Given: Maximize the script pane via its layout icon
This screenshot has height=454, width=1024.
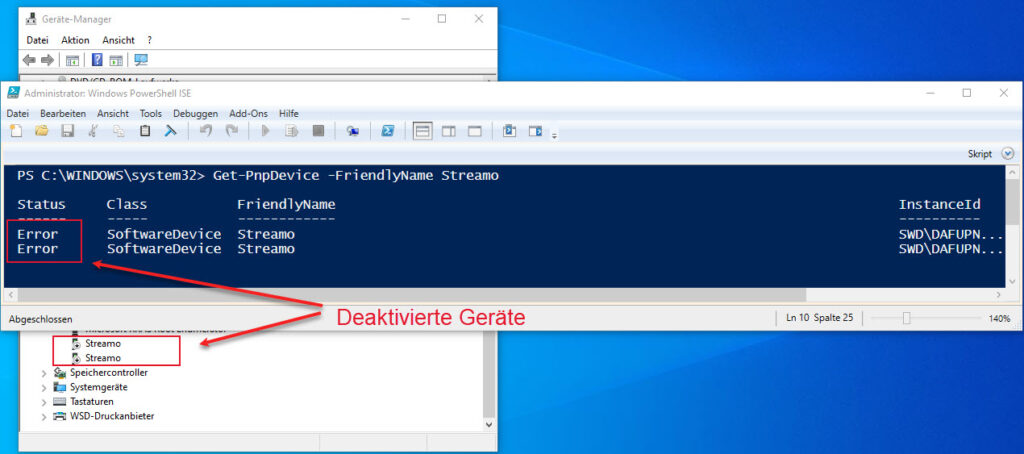Looking at the screenshot, I should 475,131.
